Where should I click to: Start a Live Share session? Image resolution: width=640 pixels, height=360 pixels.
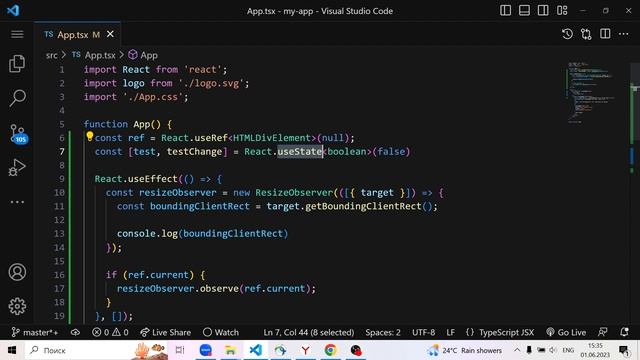165,332
